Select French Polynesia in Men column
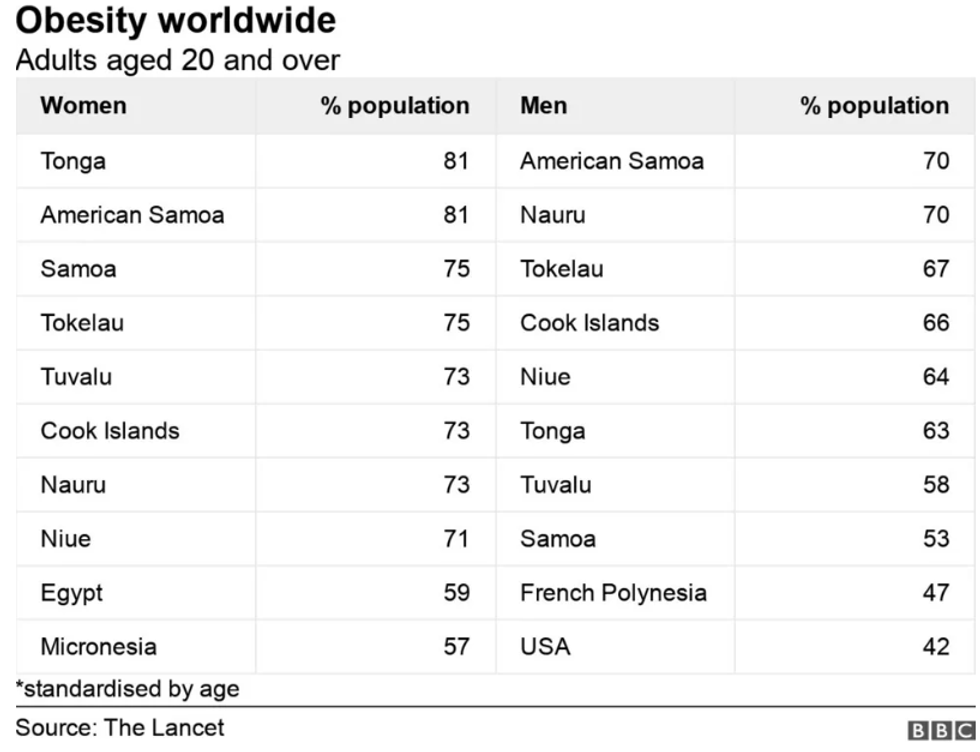The image size is (980, 752). pyautogui.click(x=612, y=593)
